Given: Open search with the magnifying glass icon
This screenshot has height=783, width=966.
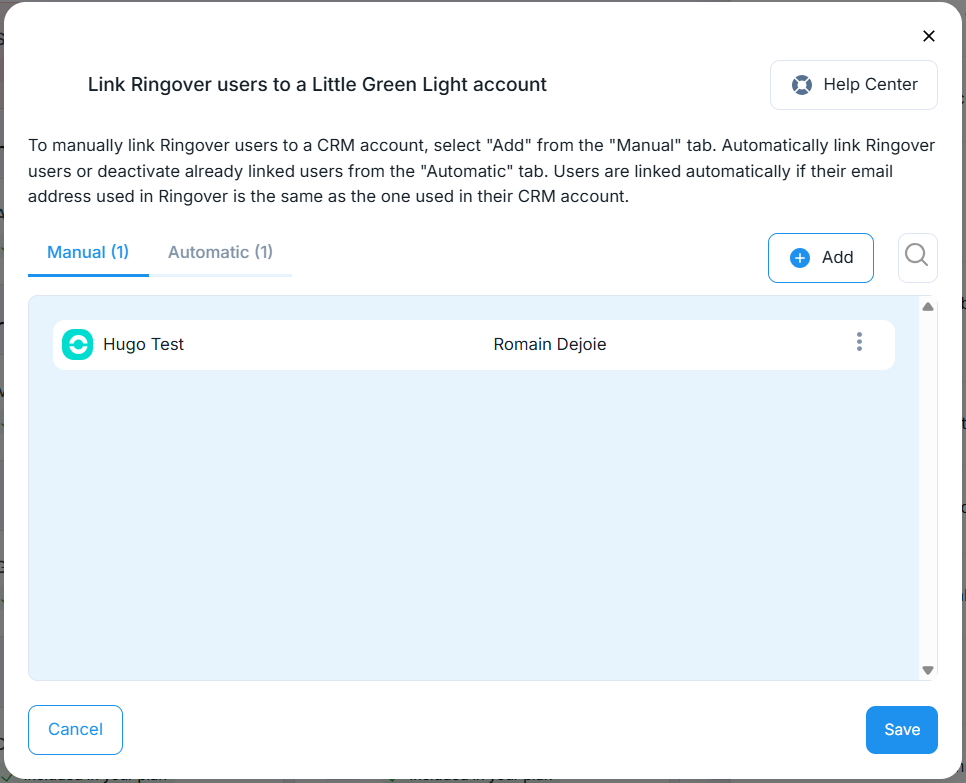Looking at the screenshot, I should tap(916, 257).
